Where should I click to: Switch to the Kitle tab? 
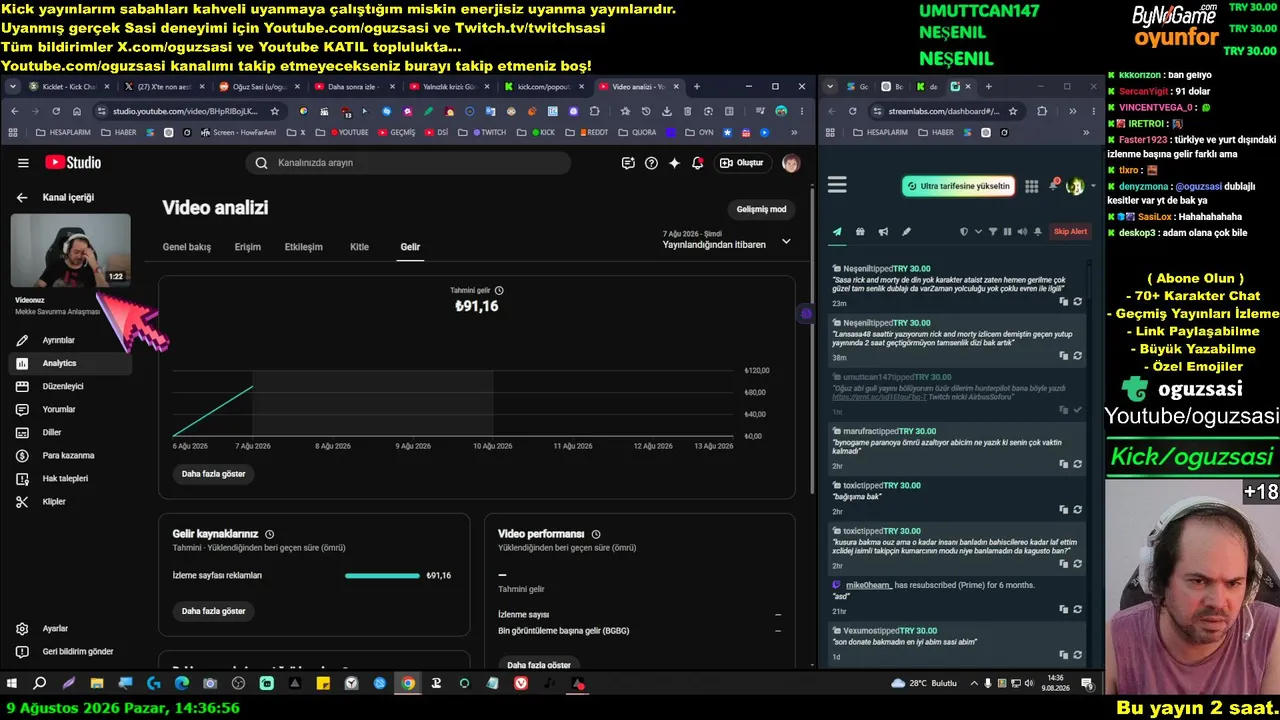(360, 247)
